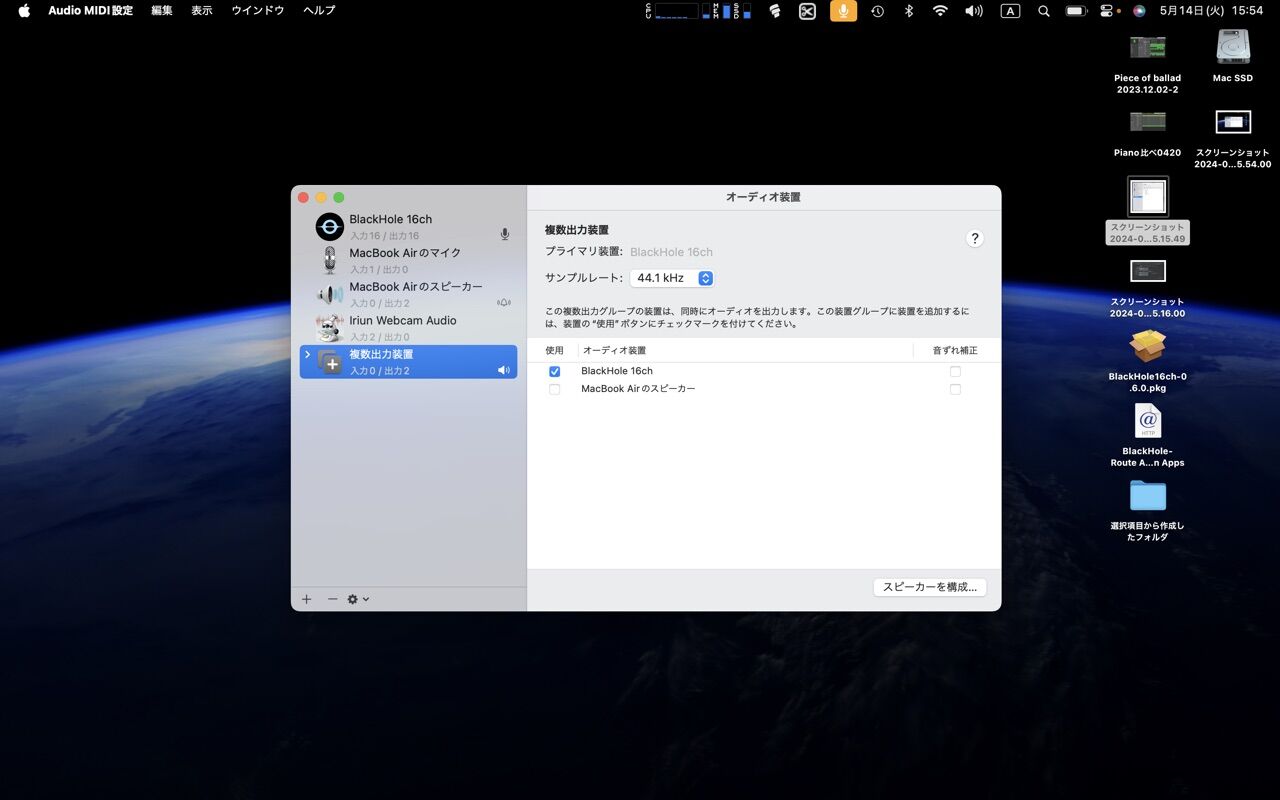Open the サンプルレート 44.1 kHz dropdown
Screen dimensions: 1280x800
click(x=672, y=278)
